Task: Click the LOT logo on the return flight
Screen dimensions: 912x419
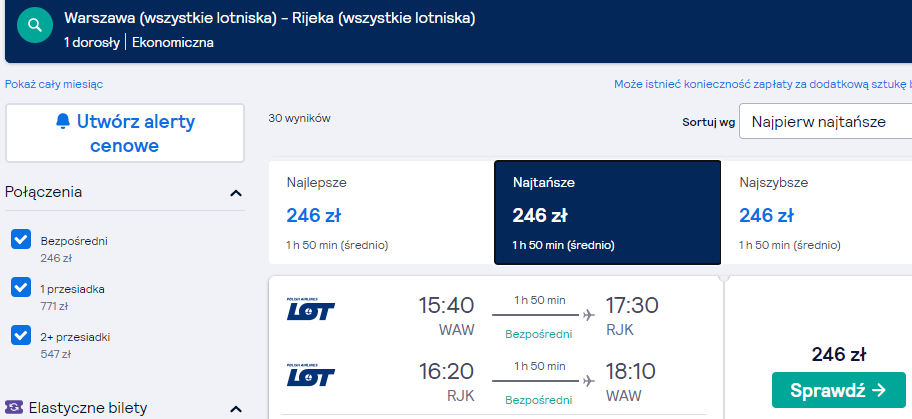Action: 310,376
